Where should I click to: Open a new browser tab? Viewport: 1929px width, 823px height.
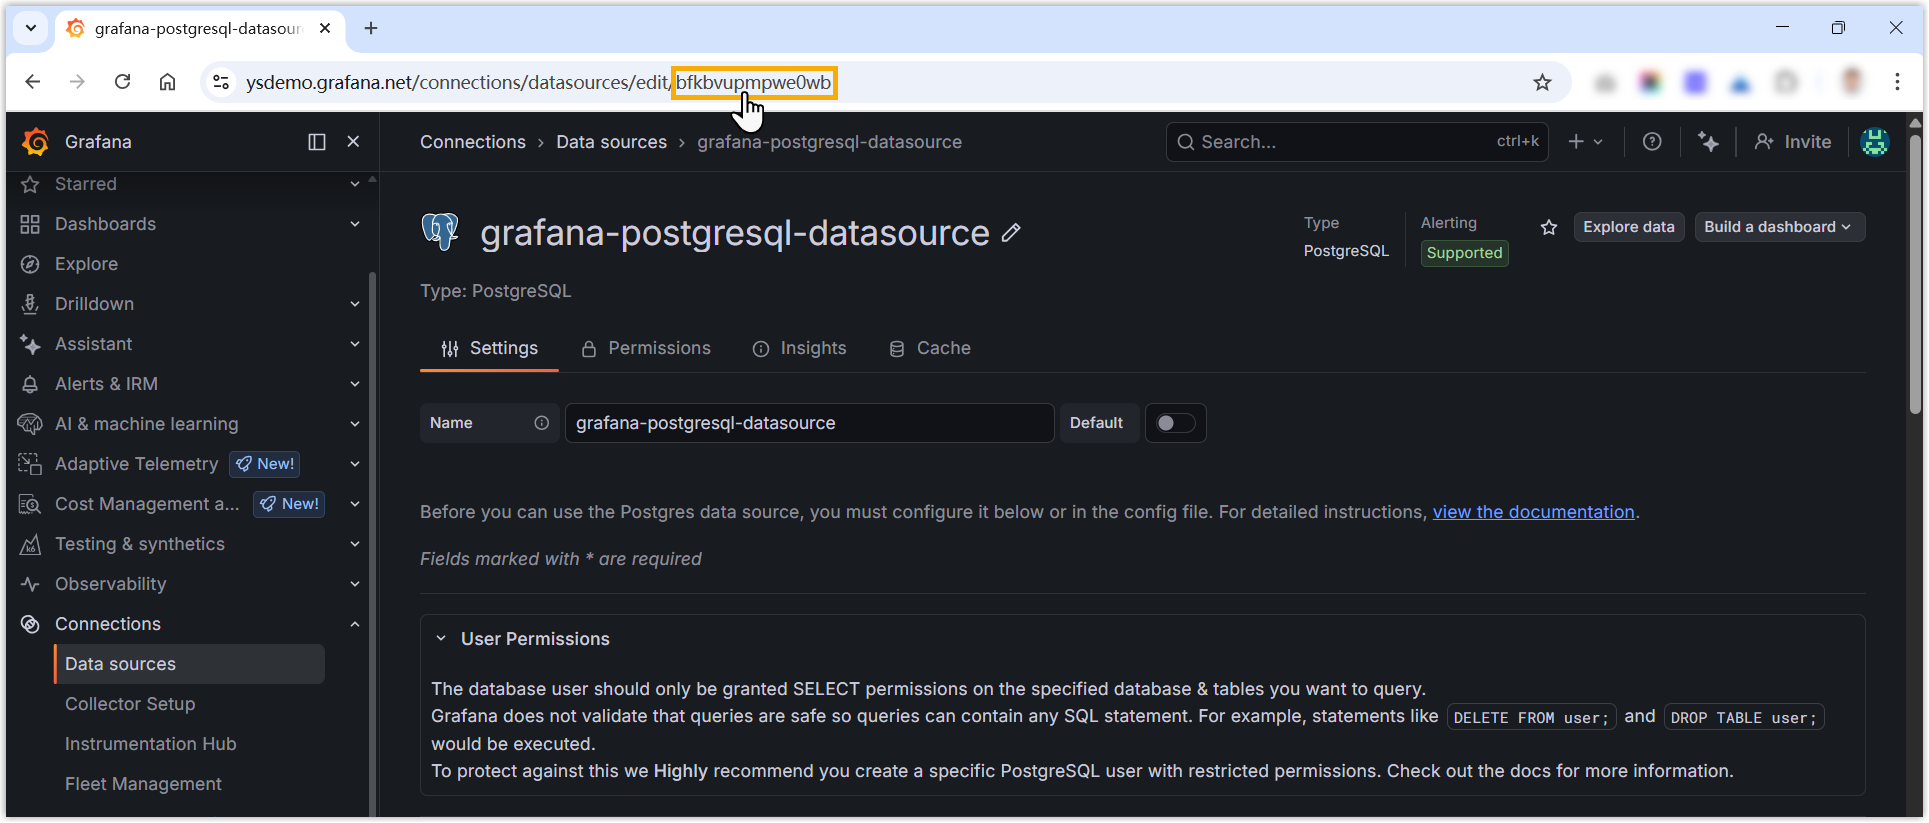pos(371,28)
